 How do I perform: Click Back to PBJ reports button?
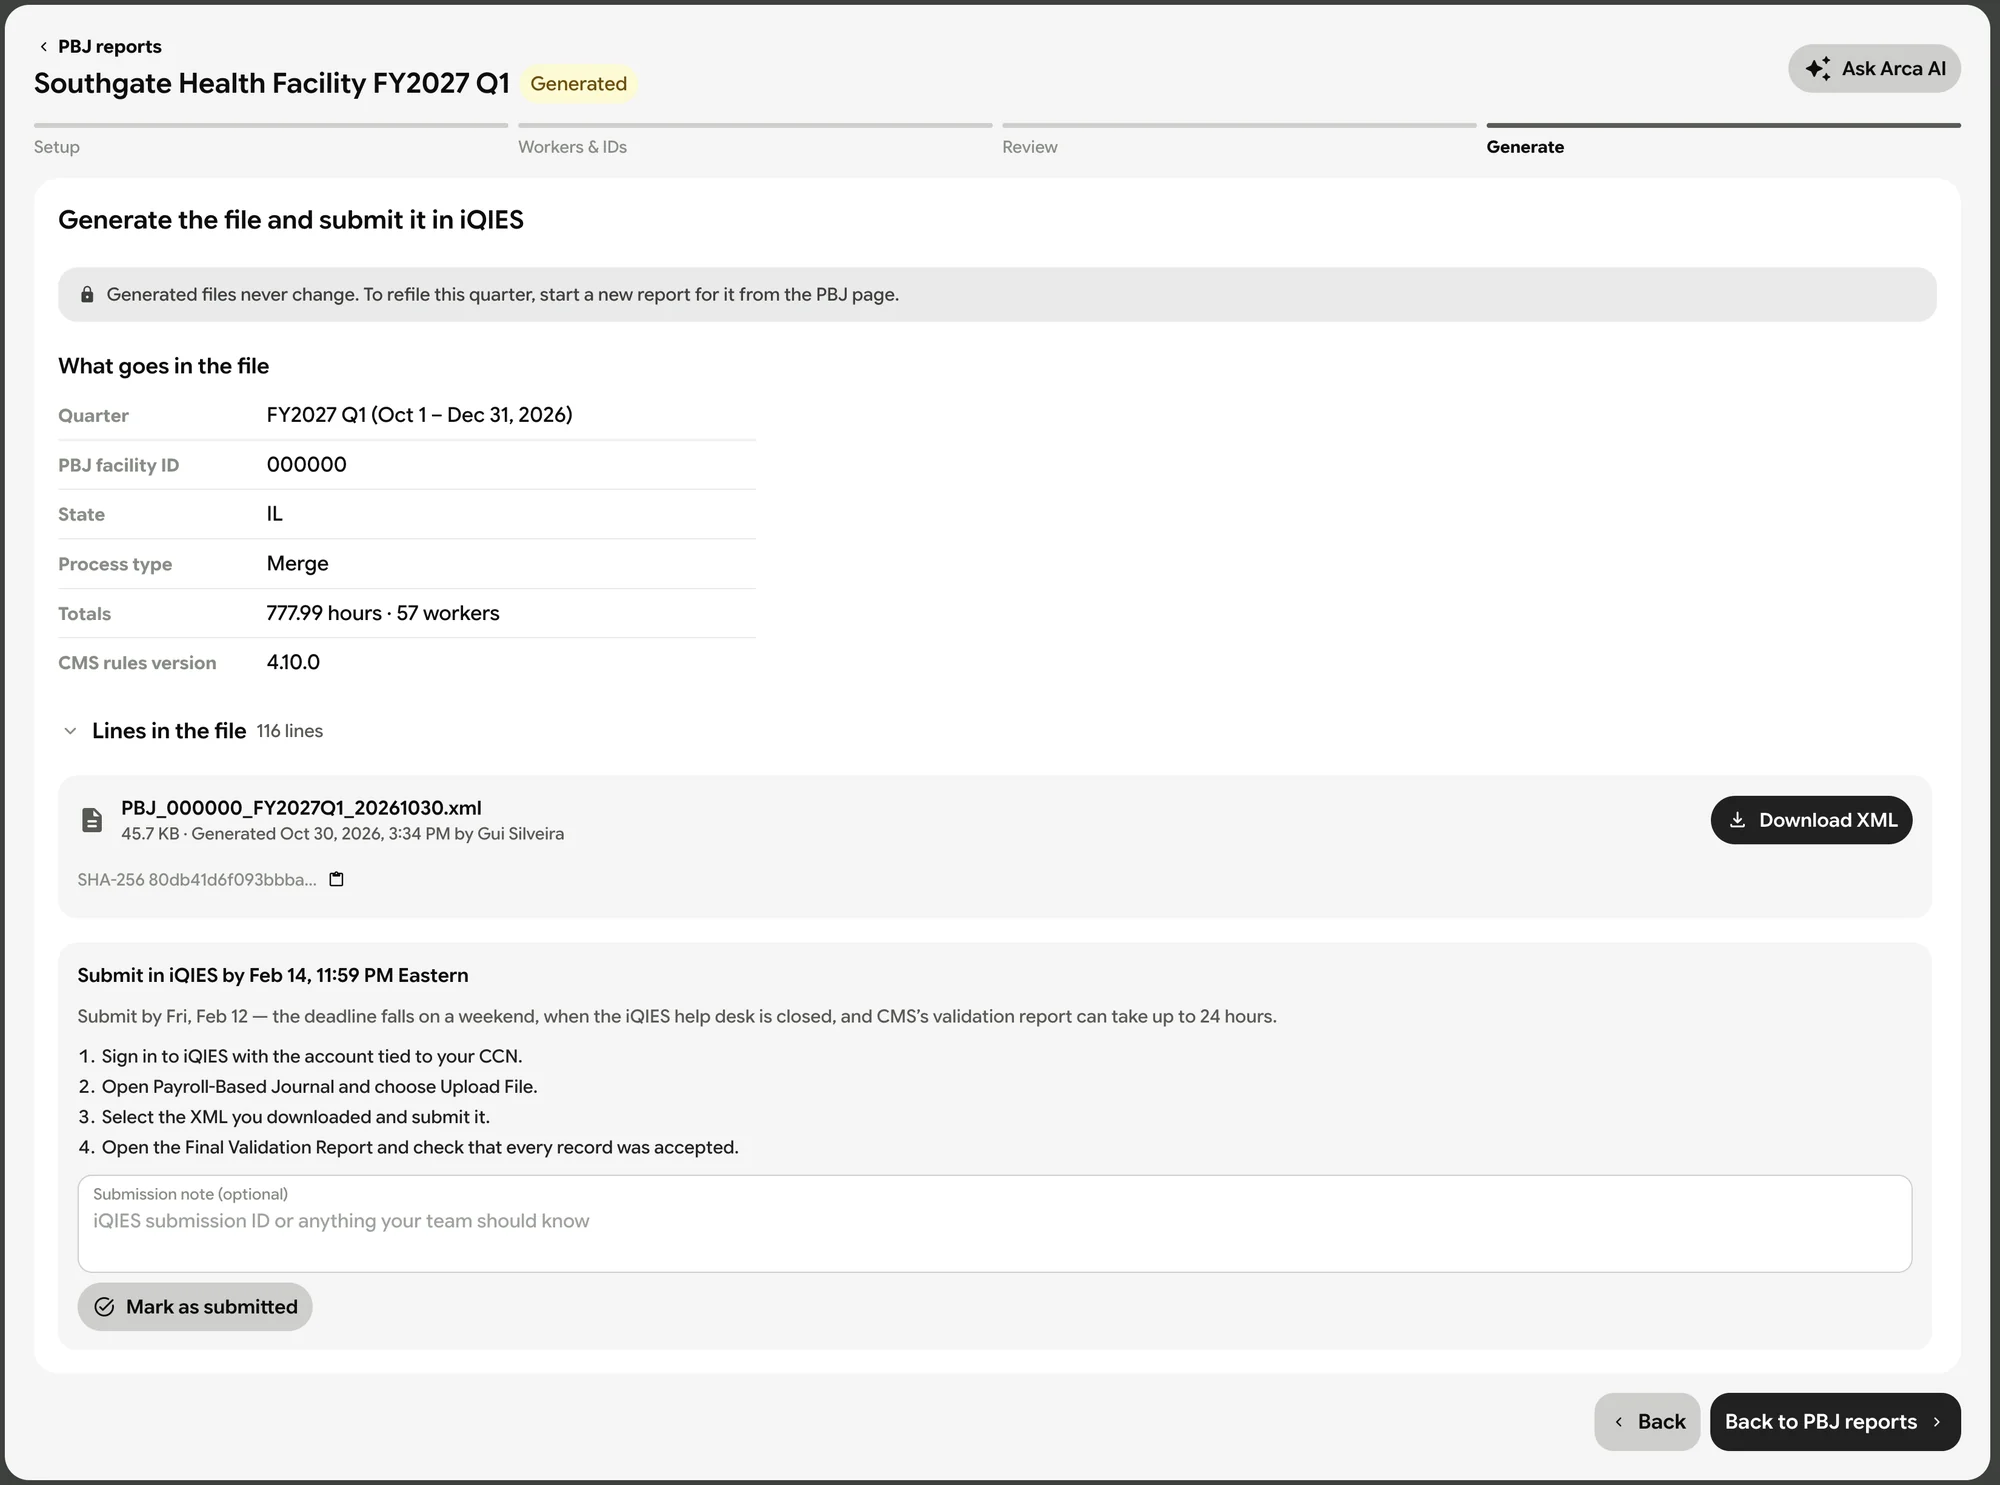(x=1835, y=1422)
